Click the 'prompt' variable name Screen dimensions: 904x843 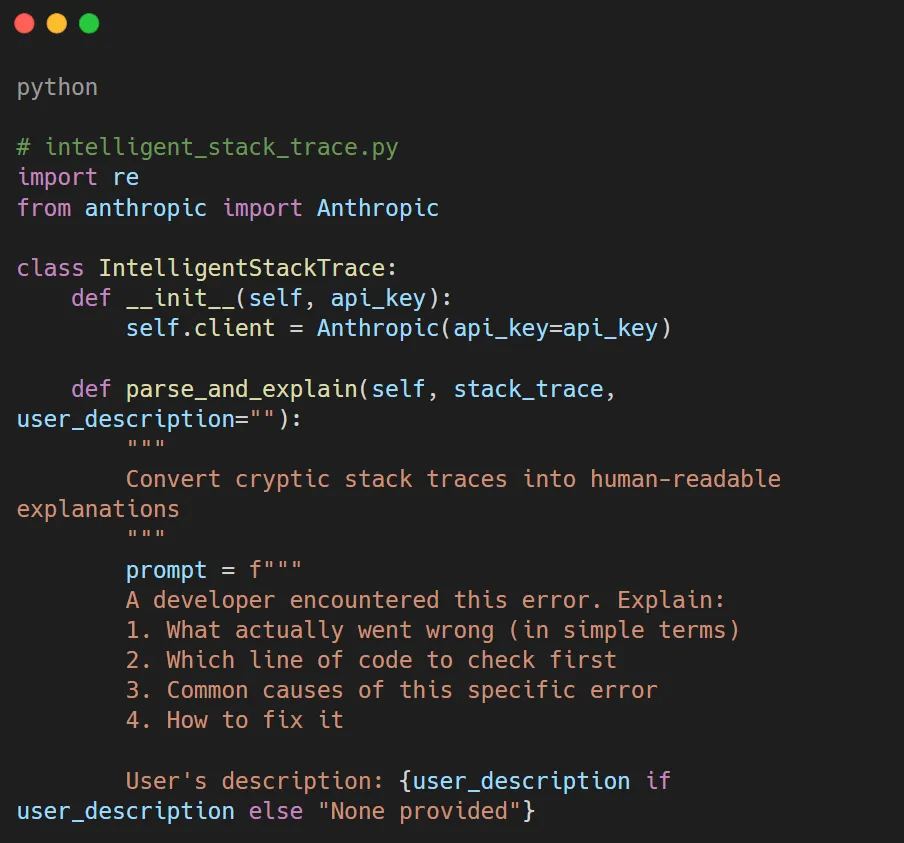coord(166,570)
